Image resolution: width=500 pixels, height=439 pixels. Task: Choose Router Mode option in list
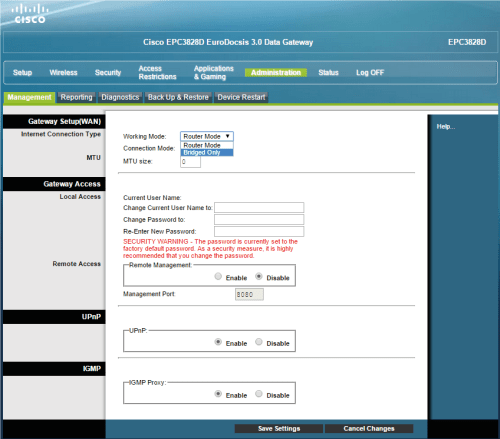207,145
